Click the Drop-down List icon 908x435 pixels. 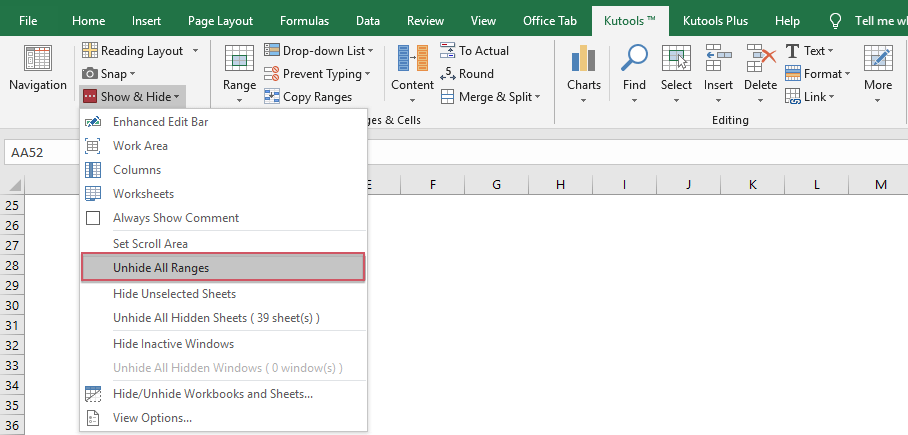(x=272, y=50)
